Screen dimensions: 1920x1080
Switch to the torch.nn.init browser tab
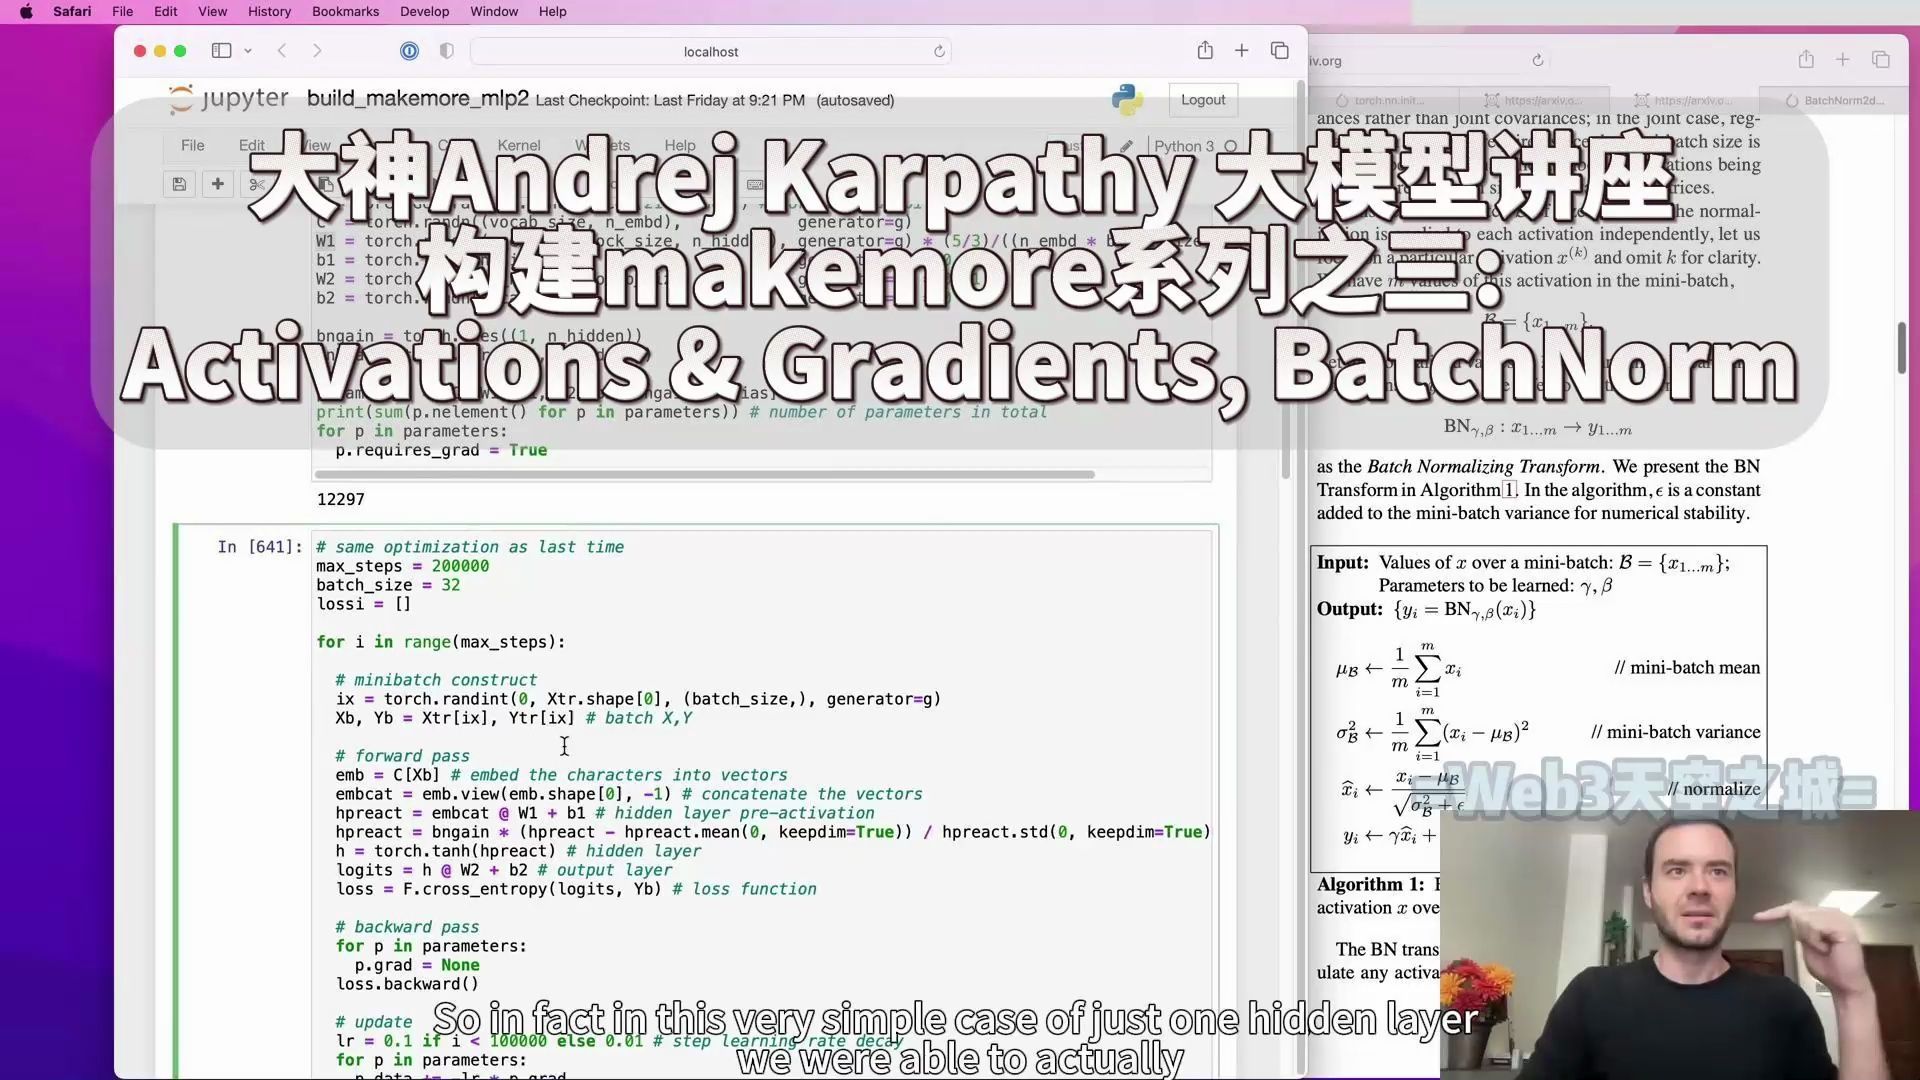tap(1390, 100)
